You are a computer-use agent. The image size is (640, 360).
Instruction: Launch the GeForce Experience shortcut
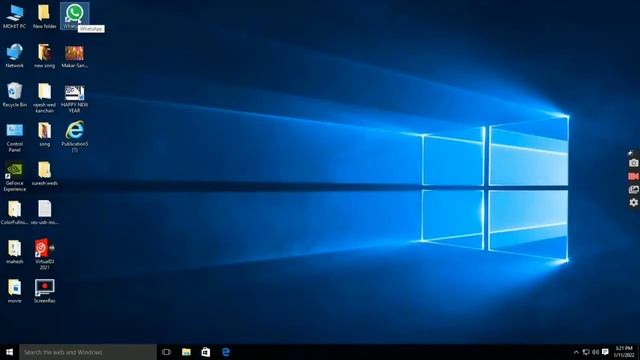(x=14, y=176)
